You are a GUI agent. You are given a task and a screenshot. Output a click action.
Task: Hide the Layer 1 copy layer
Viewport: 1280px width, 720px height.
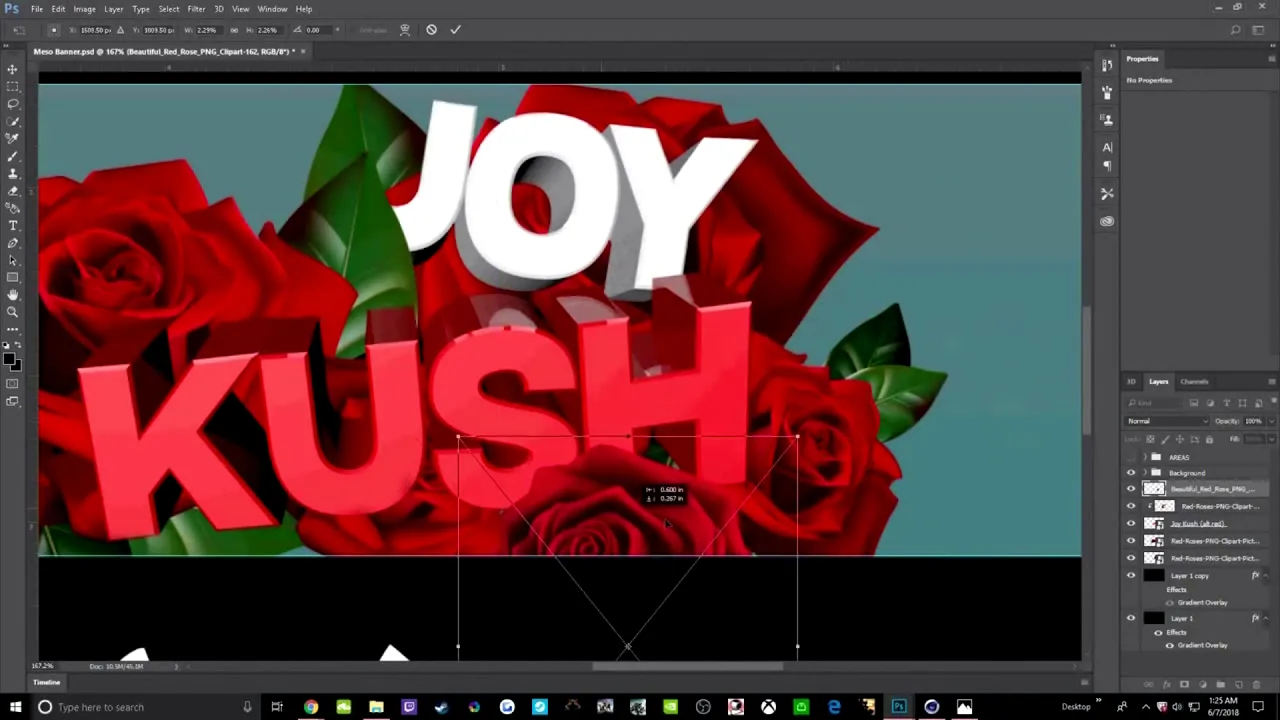tap(1131, 576)
